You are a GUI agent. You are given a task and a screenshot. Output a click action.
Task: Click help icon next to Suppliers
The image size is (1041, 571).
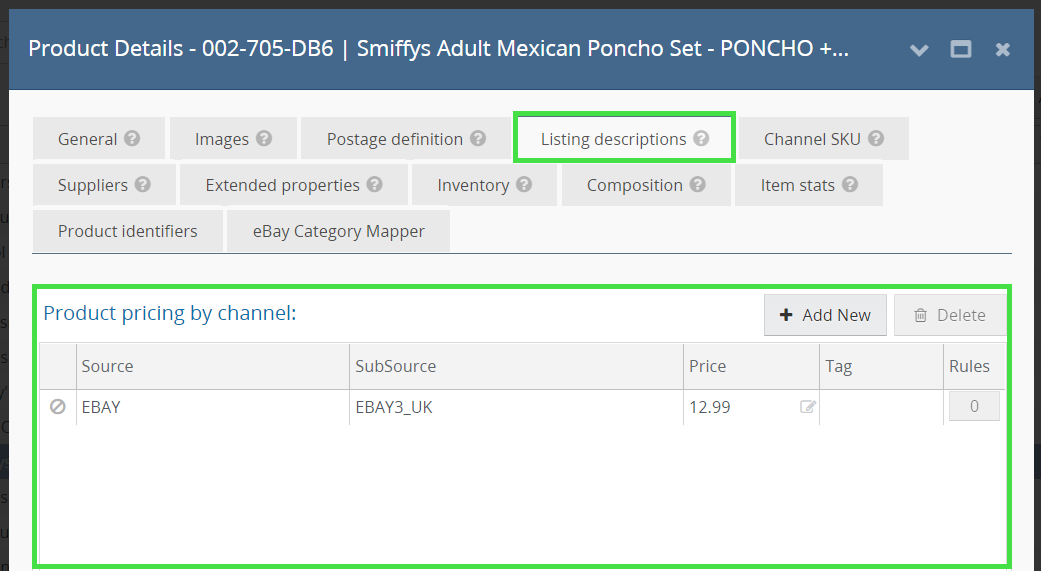click(x=143, y=185)
